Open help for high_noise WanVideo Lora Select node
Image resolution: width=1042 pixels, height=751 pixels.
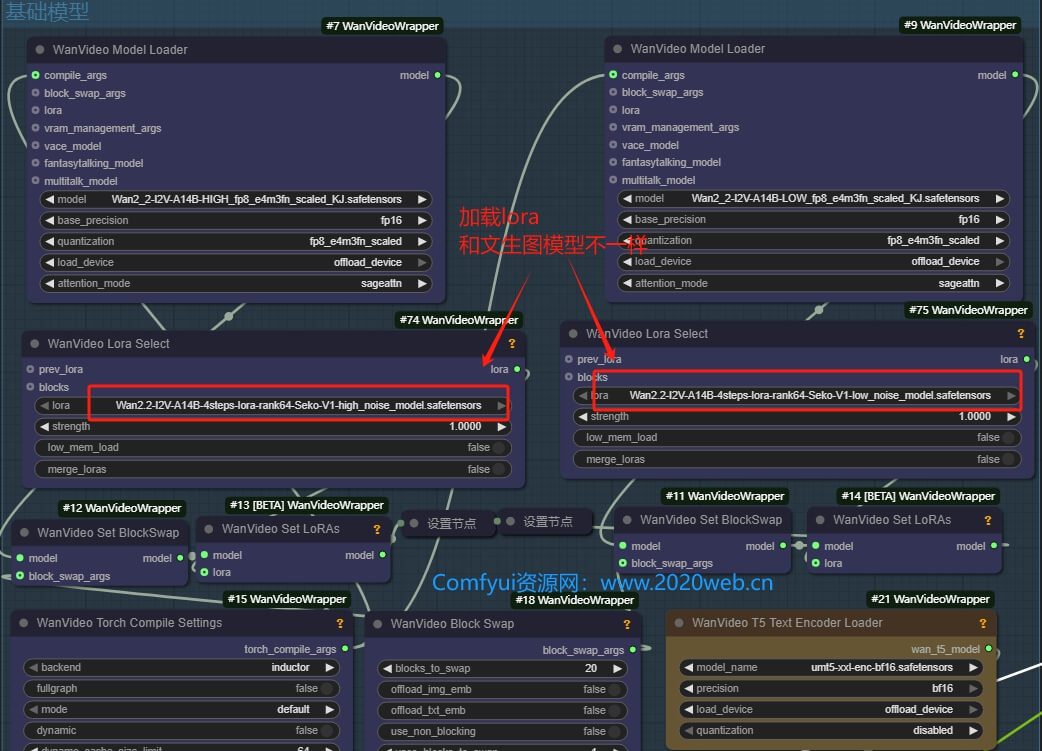pyautogui.click(x=512, y=344)
